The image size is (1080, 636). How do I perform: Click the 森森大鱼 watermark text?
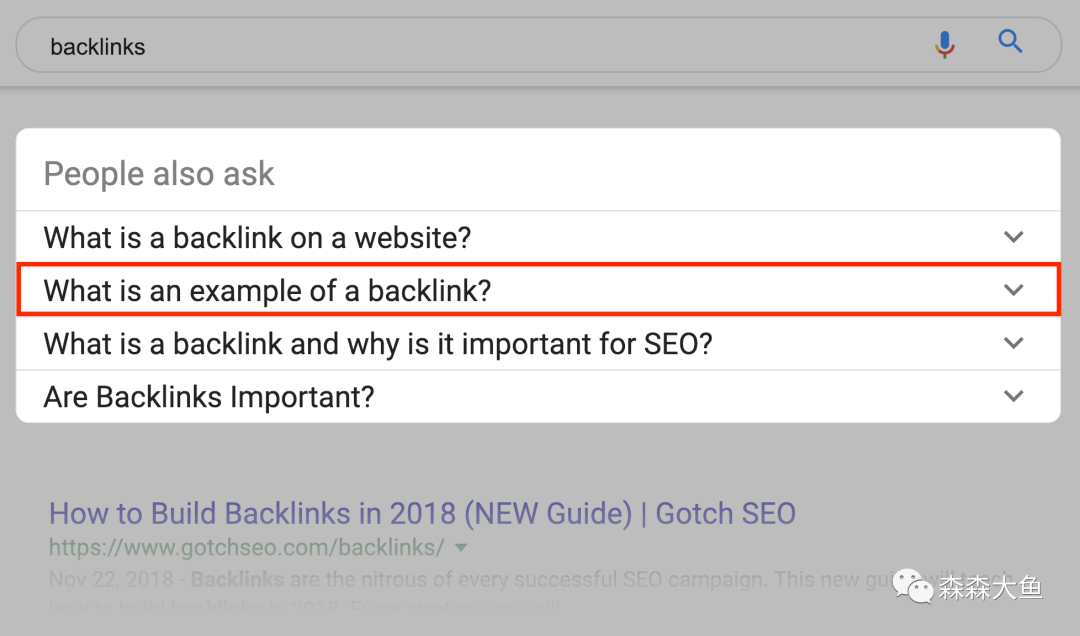[x=990, y=586]
